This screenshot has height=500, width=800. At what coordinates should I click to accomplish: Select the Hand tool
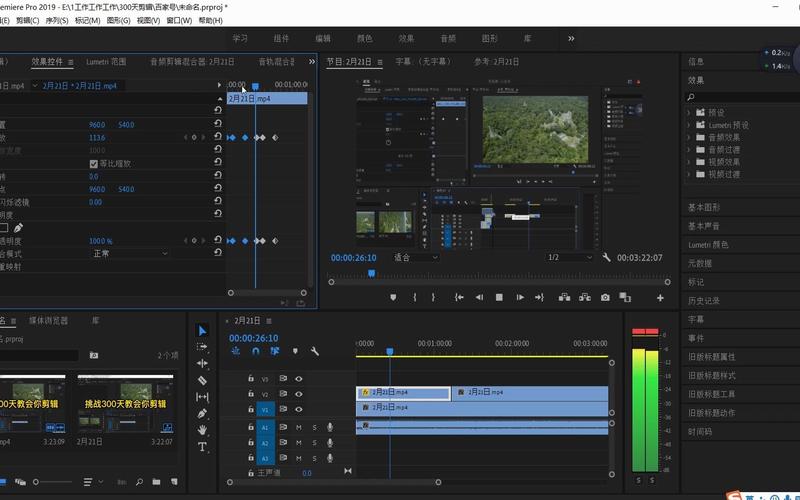tap(202, 430)
